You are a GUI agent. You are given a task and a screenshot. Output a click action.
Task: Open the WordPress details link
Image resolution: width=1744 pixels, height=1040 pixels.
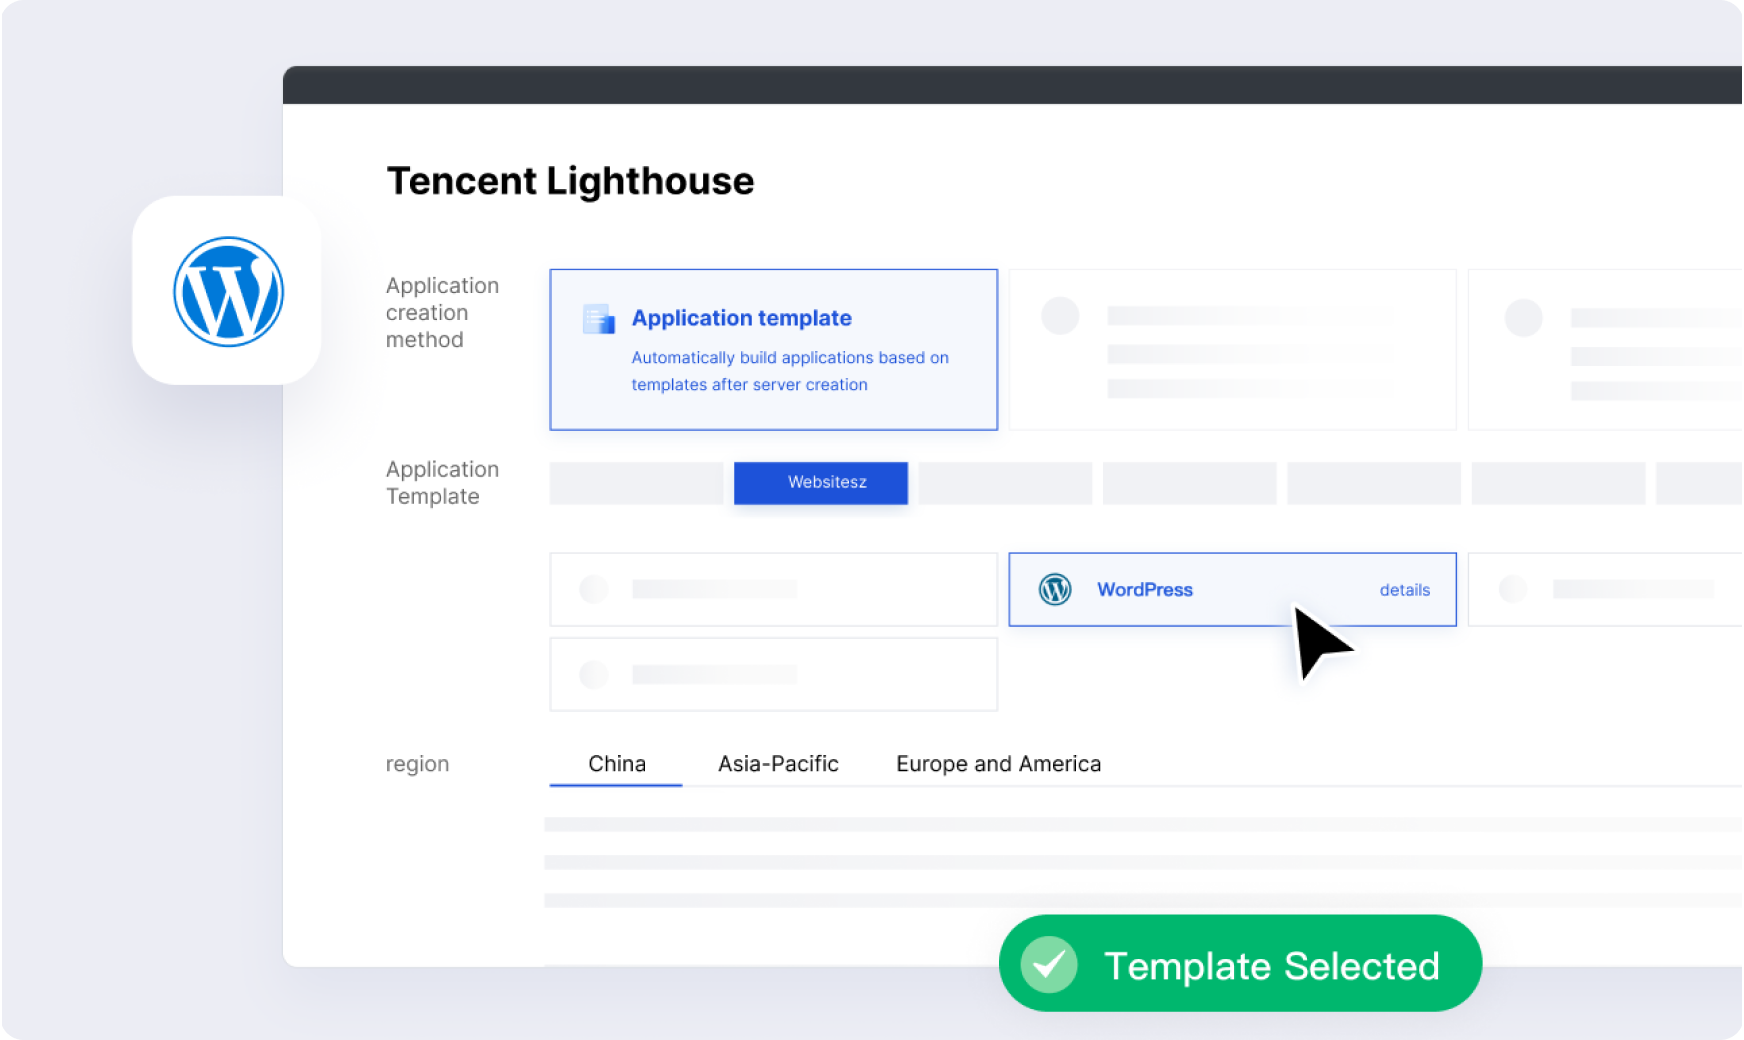point(1405,590)
